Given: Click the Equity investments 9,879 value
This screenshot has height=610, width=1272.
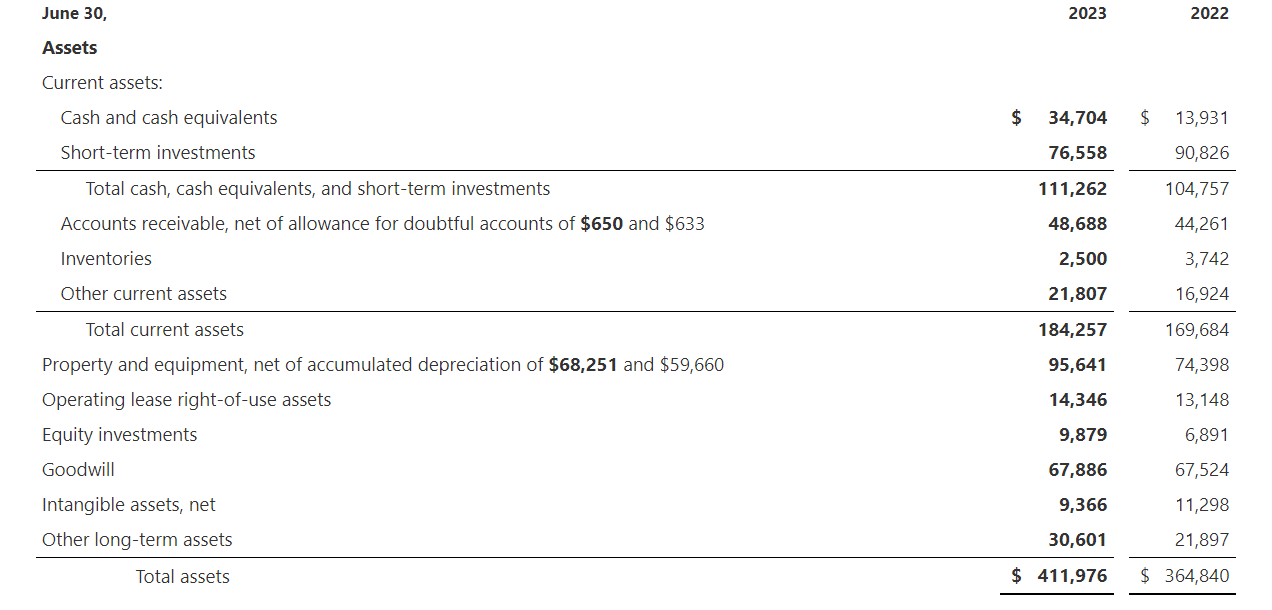Looking at the screenshot, I should (x=1083, y=435).
